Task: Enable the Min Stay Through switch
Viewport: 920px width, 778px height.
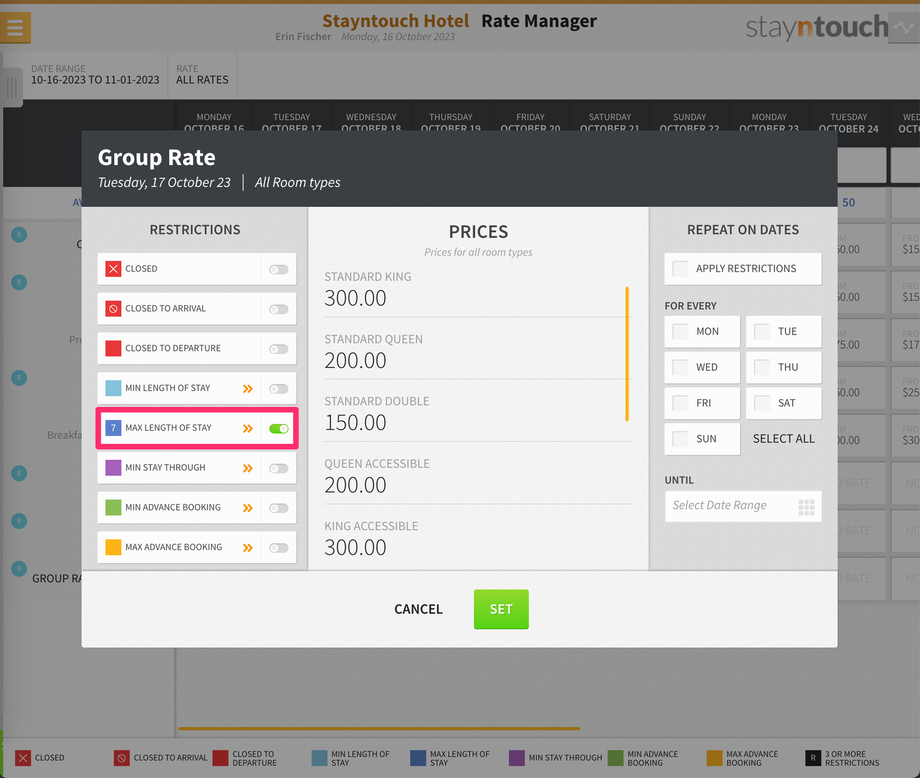Action: pyautogui.click(x=279, y=468)
